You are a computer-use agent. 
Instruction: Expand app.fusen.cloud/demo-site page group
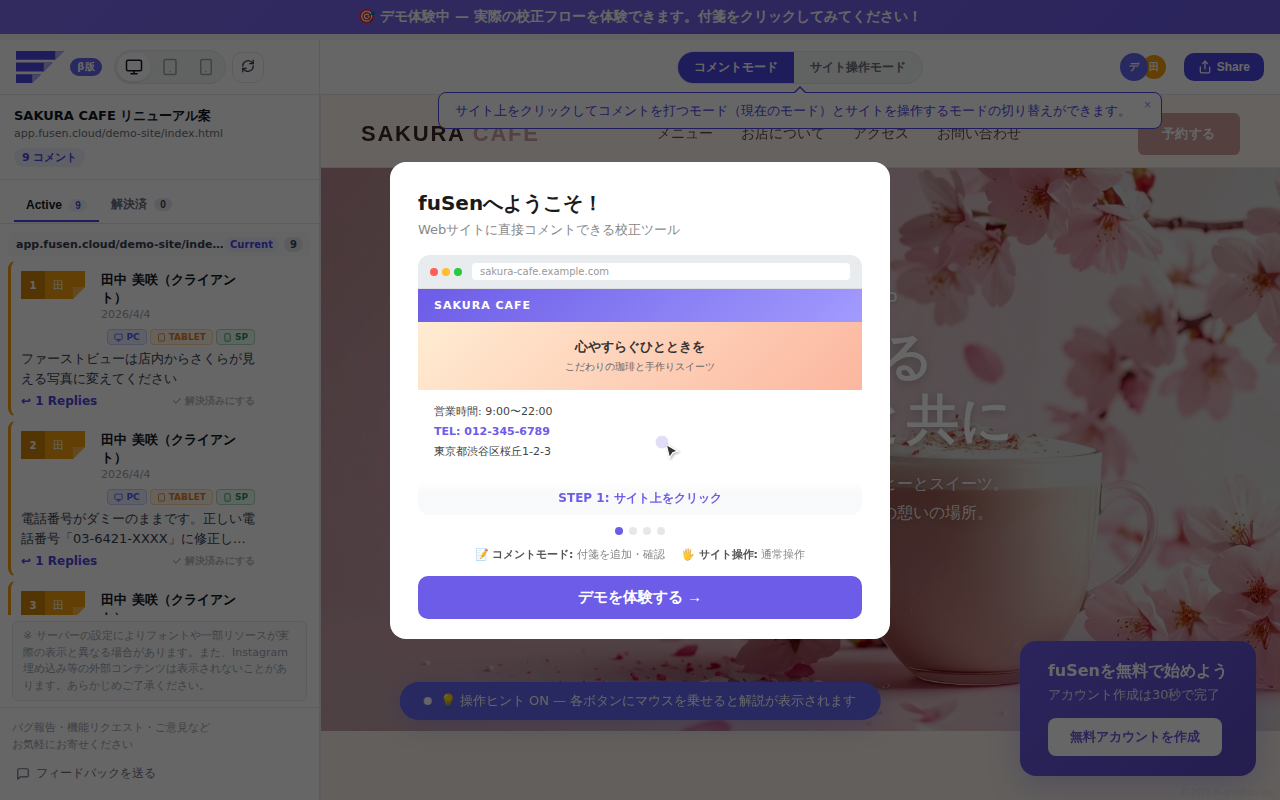(159, 244)
